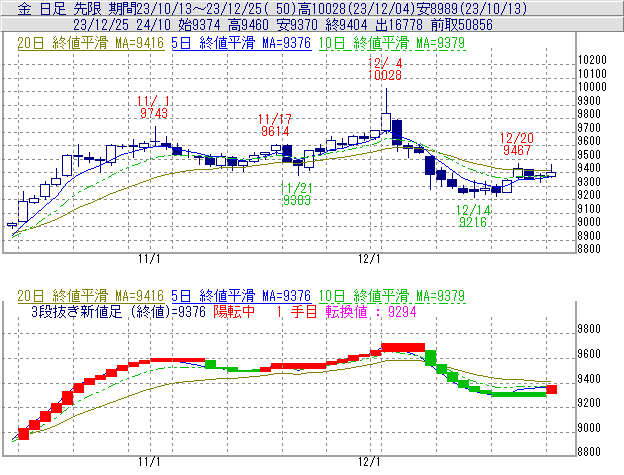Click the first red block at lower chart start

23,434
